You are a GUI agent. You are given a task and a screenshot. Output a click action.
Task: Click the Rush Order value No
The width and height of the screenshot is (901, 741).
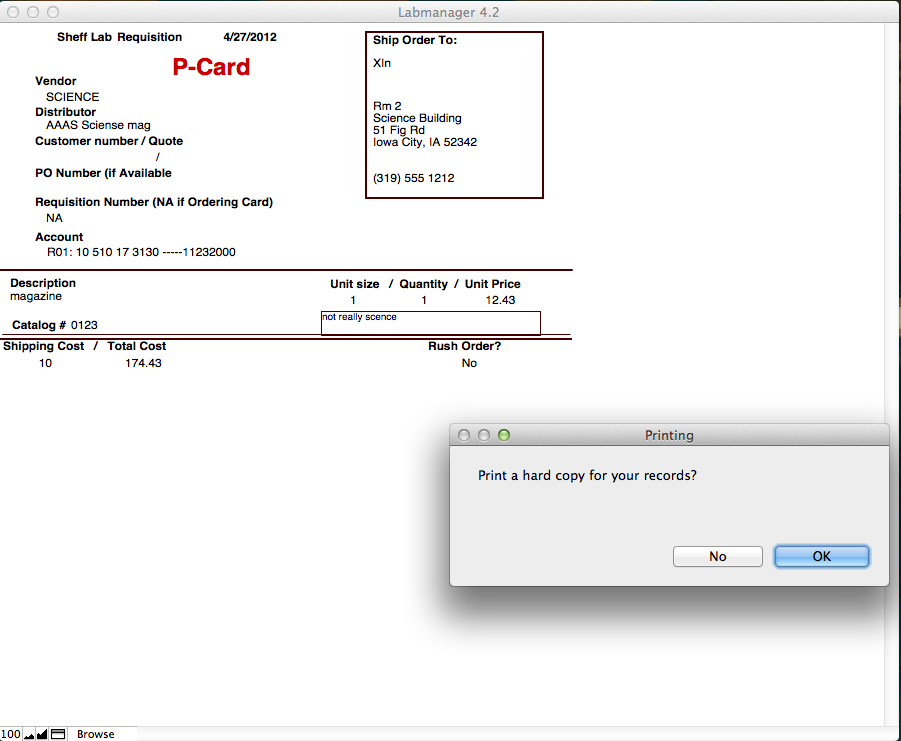click(469, 363)
